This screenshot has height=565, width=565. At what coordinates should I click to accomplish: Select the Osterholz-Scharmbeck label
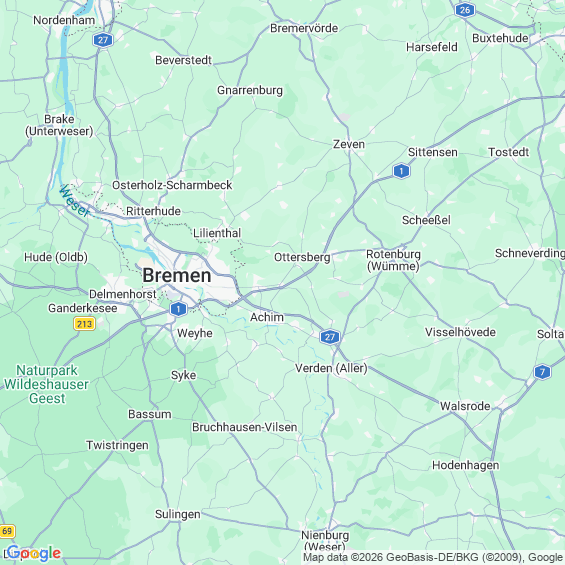172,185
